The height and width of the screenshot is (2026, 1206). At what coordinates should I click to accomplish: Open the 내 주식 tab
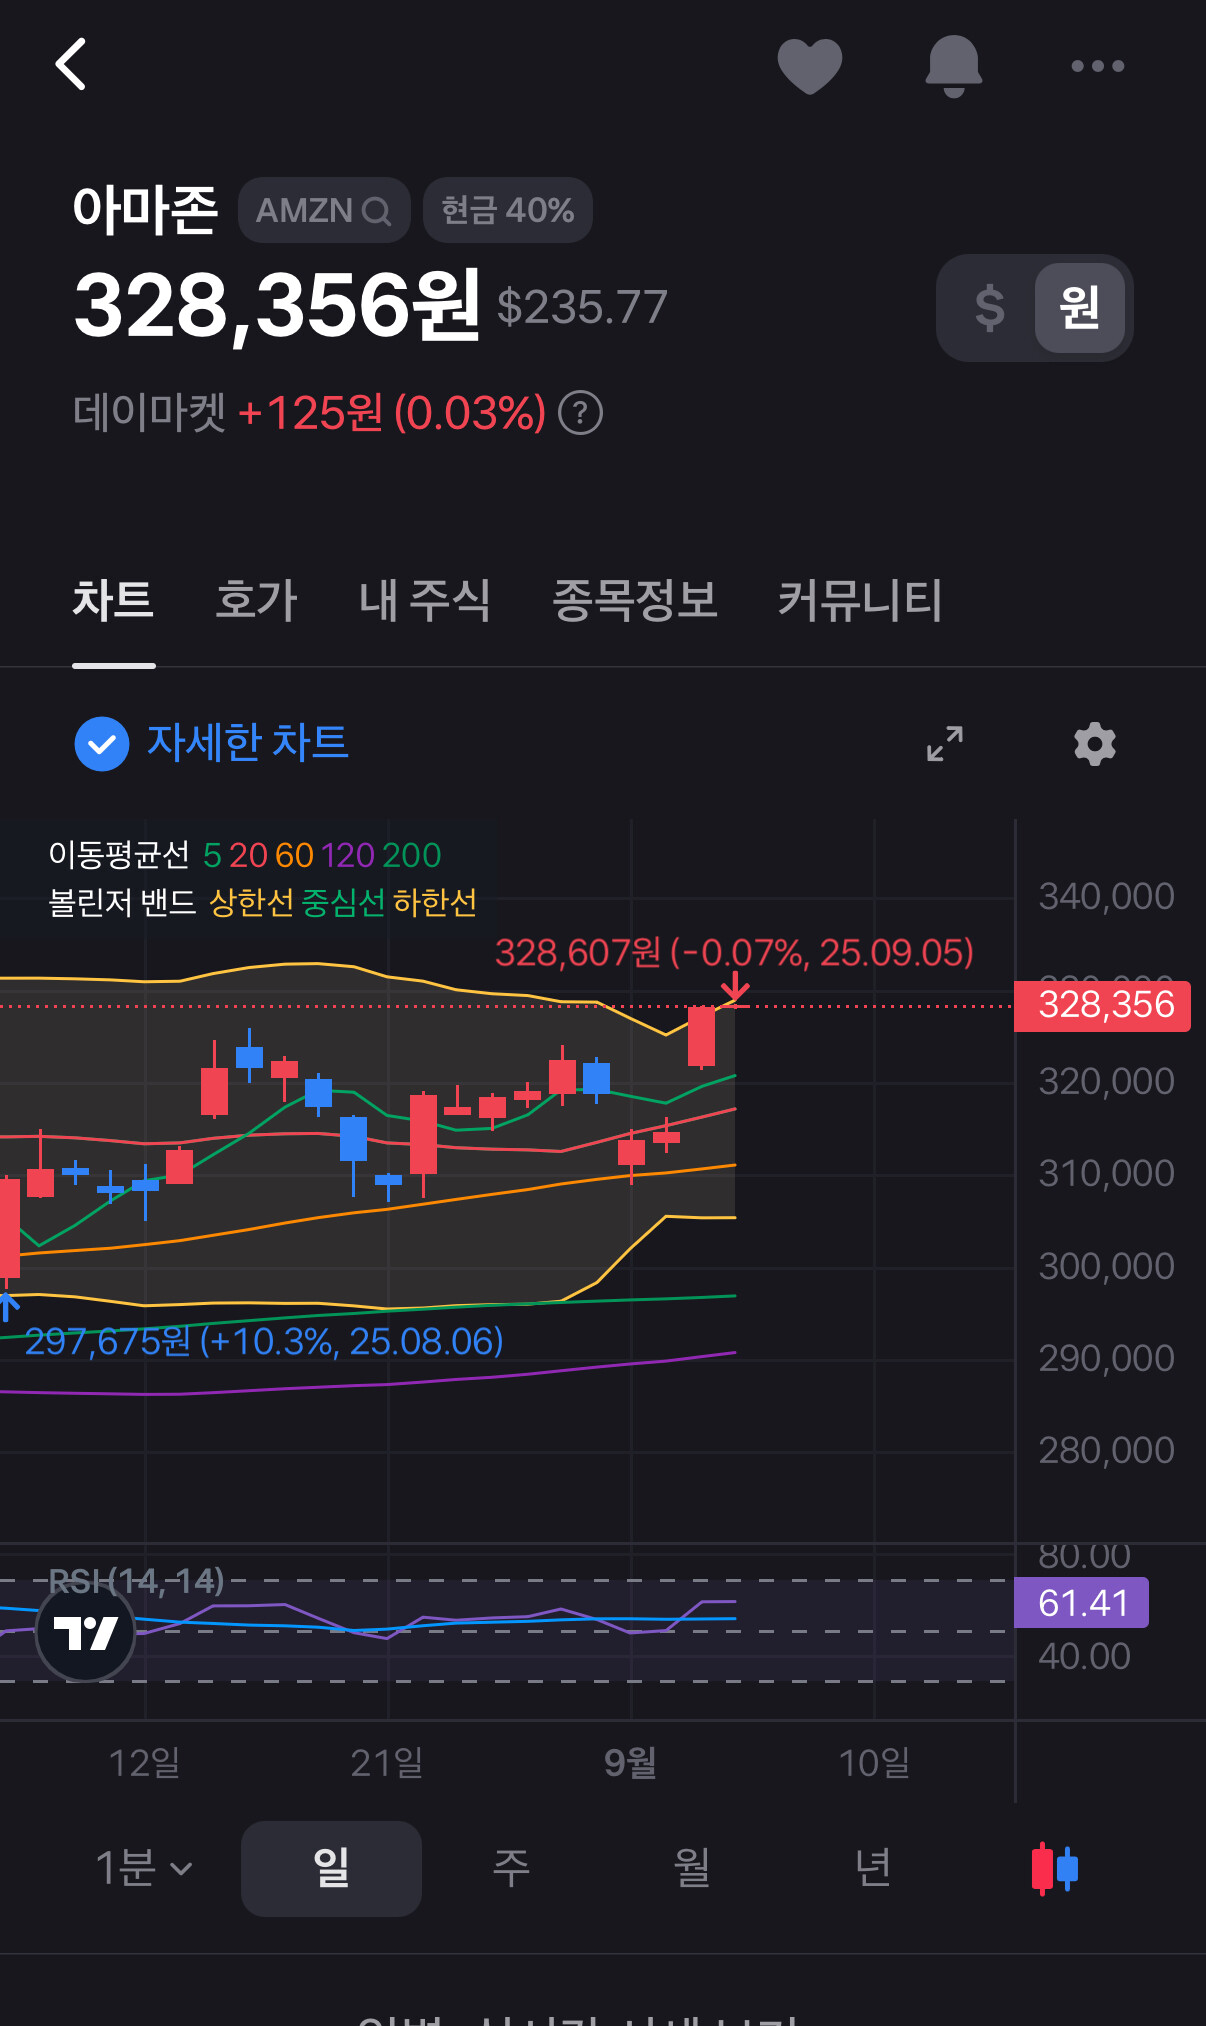424,600
